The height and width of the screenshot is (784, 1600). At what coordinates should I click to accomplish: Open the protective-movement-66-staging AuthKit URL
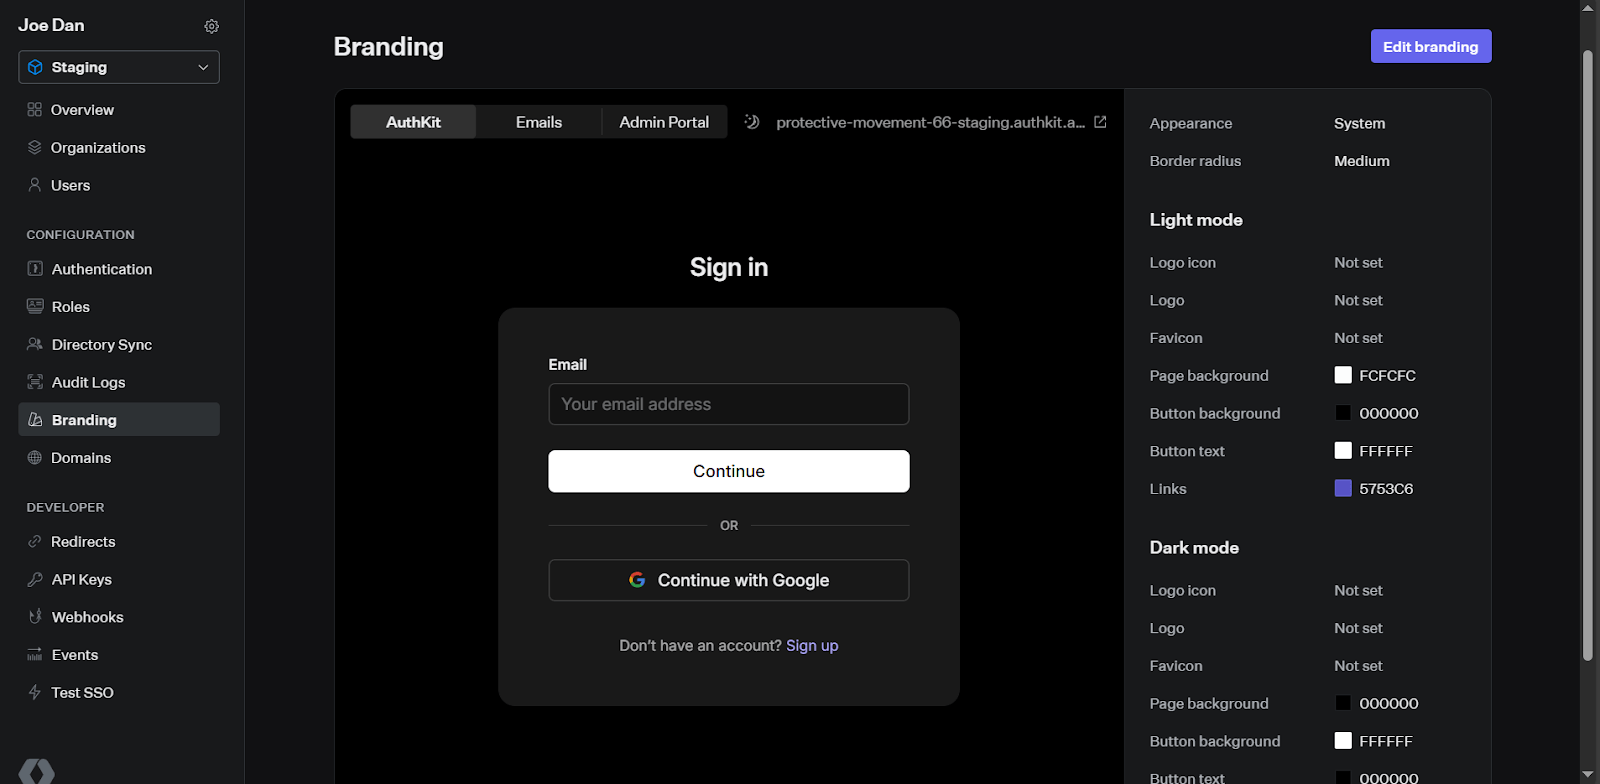[930, 122]
